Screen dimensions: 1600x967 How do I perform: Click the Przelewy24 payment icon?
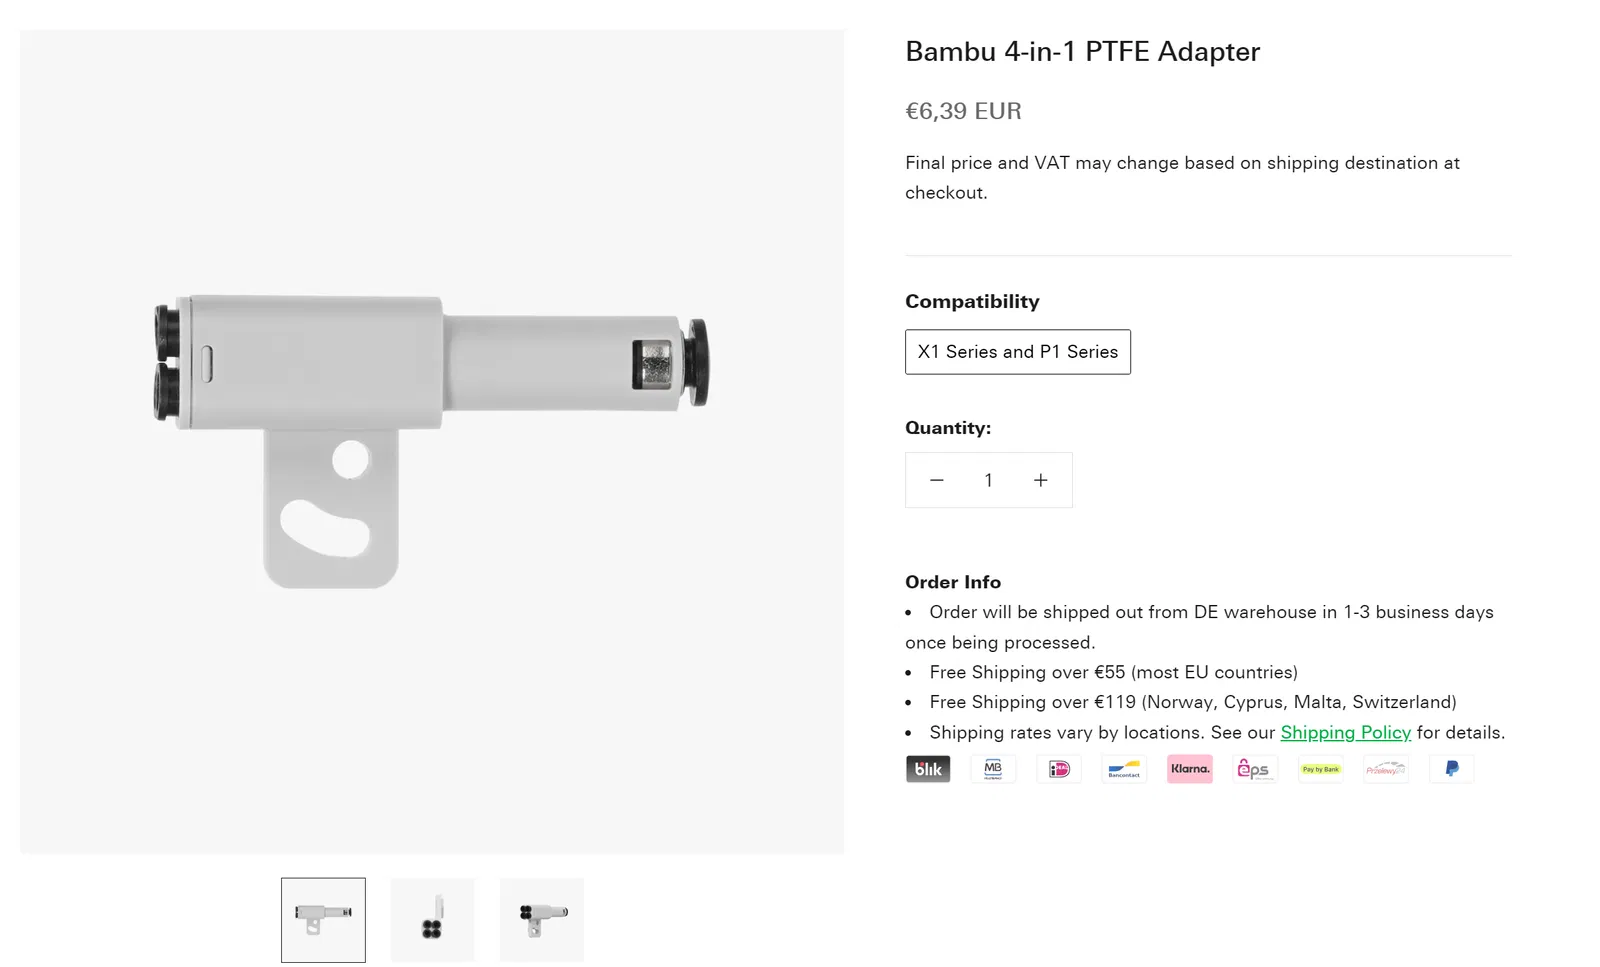1386,769
